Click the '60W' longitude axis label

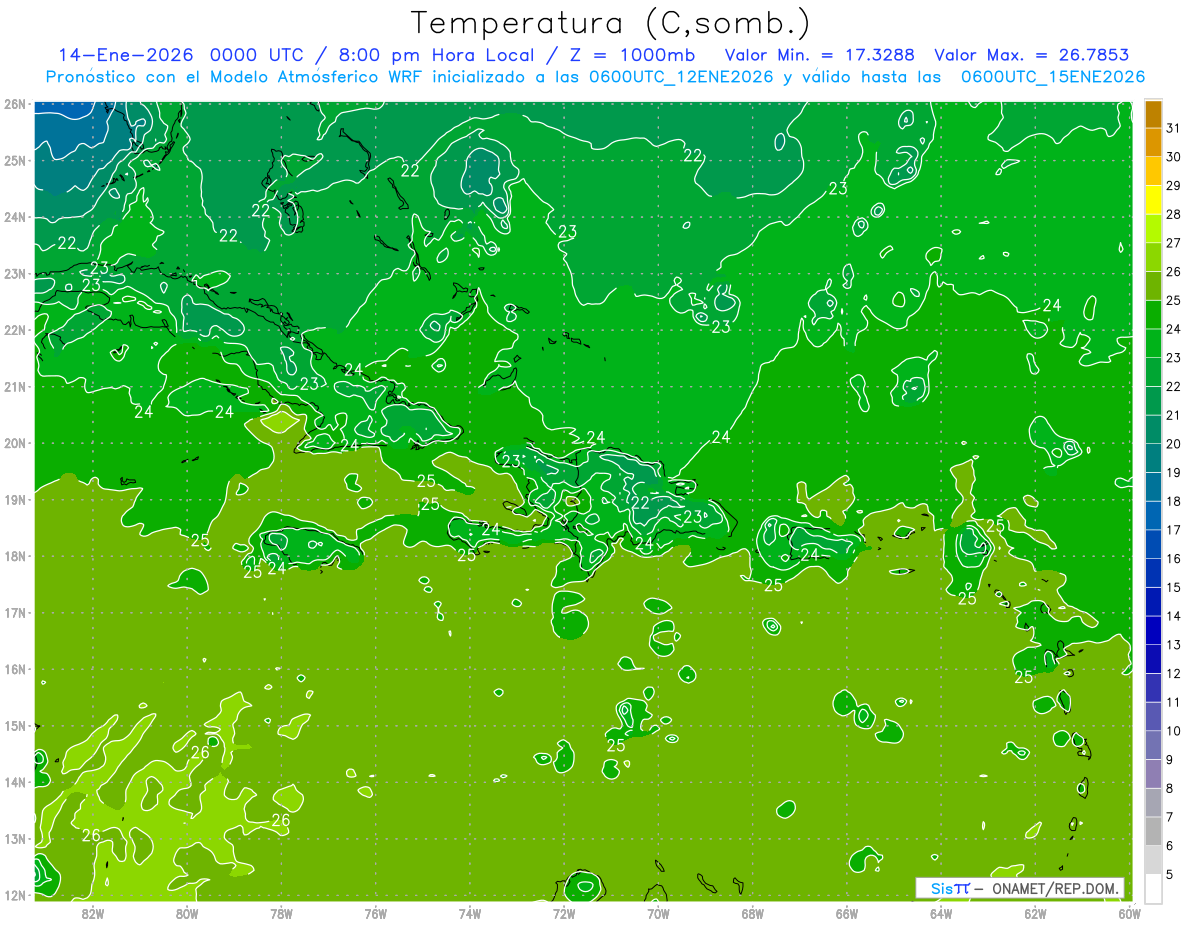point(1129,913)
